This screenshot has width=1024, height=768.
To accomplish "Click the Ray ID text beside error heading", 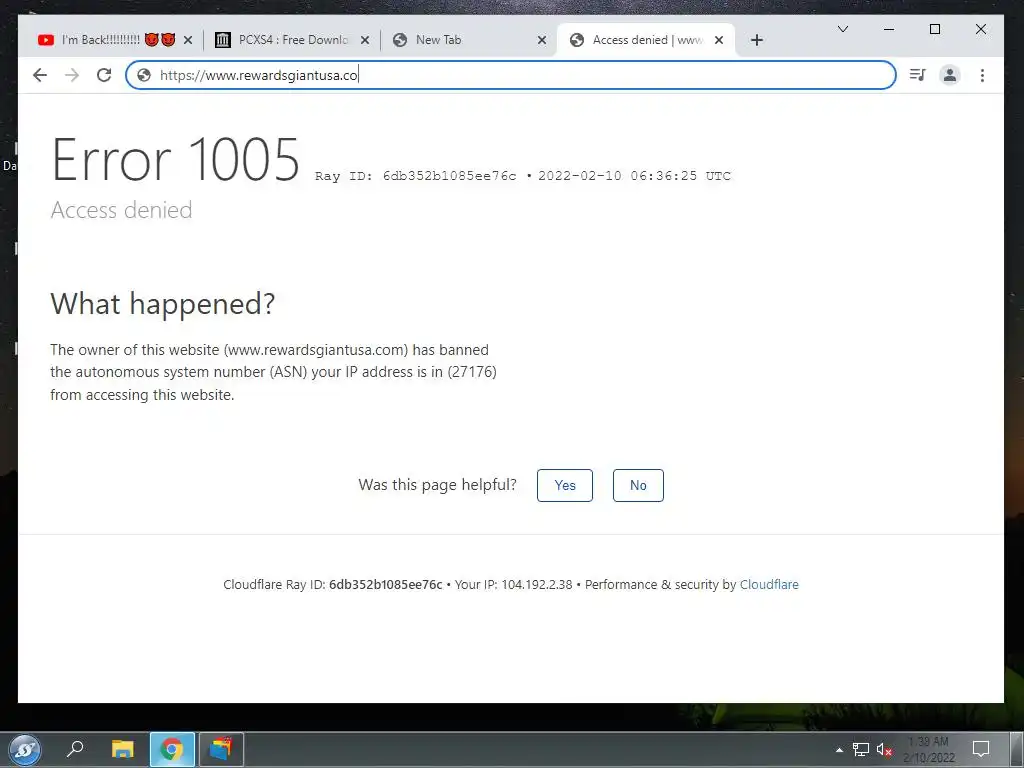I will tap(522, 176).
